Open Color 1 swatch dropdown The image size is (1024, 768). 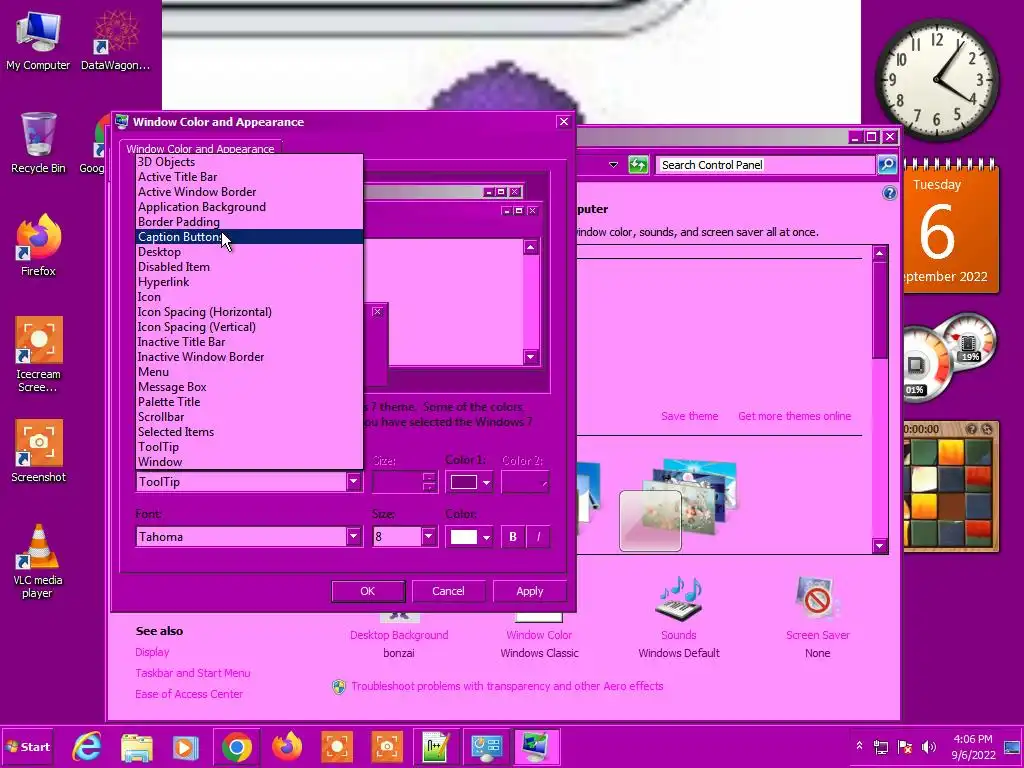(470, 483)
